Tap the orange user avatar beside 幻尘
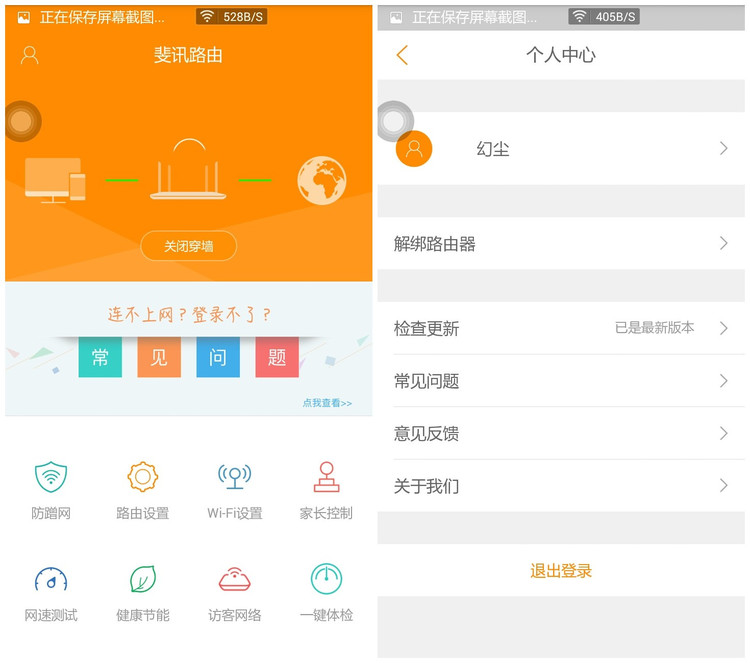The image size is (750, 663). 414,149
